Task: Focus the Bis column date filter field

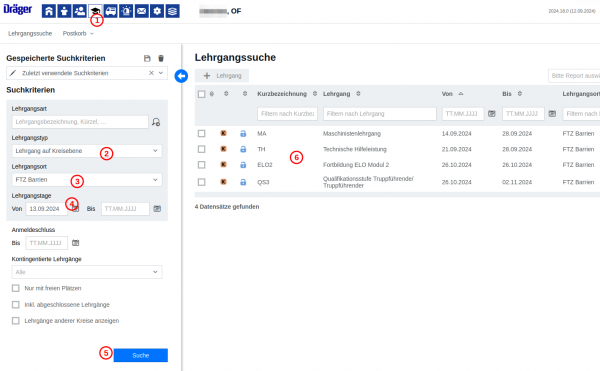Action: (x=523, y=114)
